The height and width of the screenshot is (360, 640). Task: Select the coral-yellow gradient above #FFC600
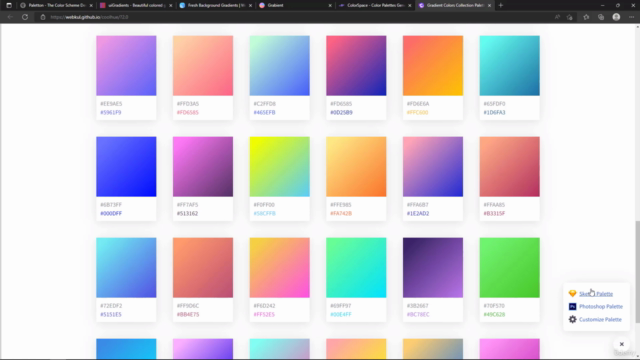[x=433, y=65]
